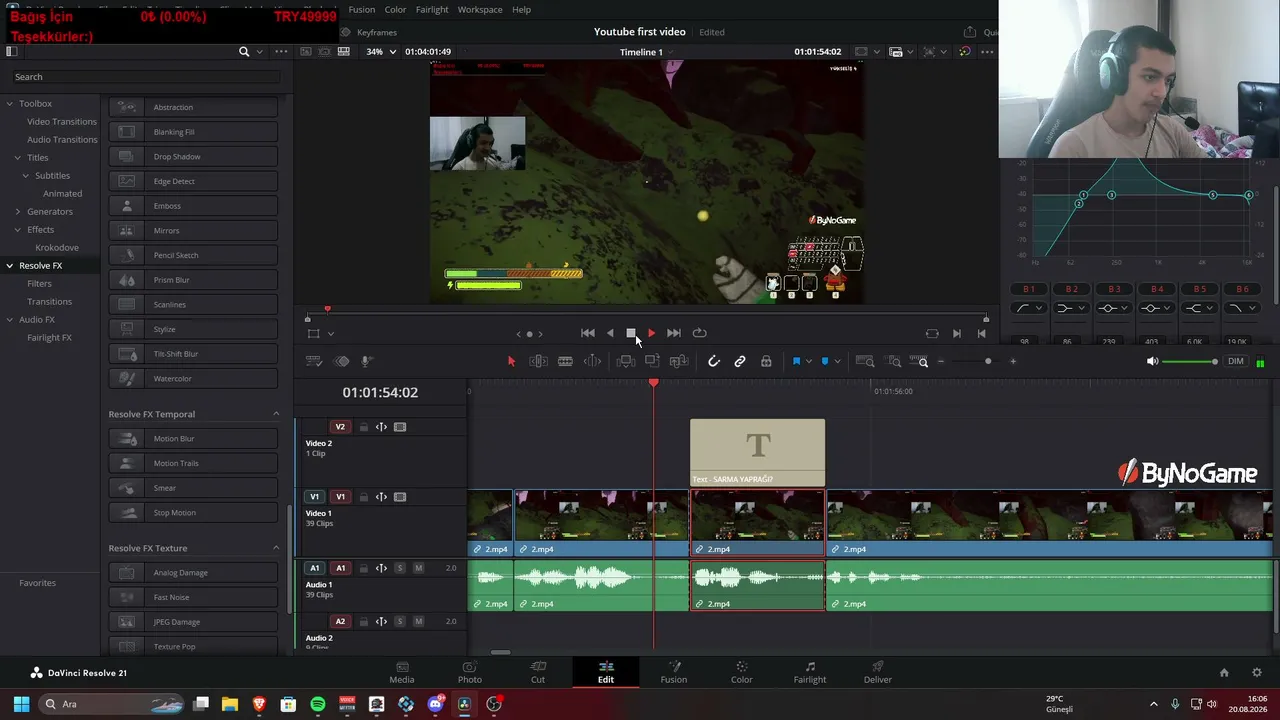This screenshot has height=720, width=1280.
Task: Switch to the Cut page
Action: tap(538, 672)
